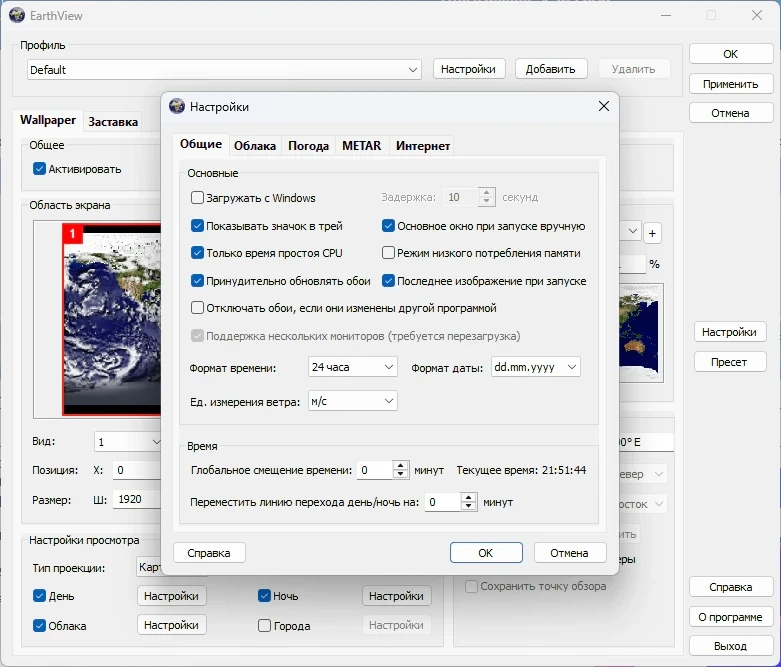Image resolution: width=781 pixels, height=667 pixels.
Task: Click Отмена in EarthView main window sidebar
Action: (x=731, y=113)
